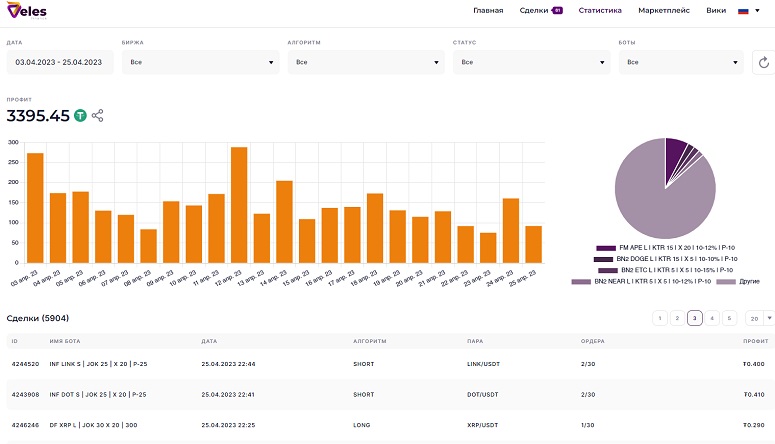Open the Алгоритм dropdown

366,62
